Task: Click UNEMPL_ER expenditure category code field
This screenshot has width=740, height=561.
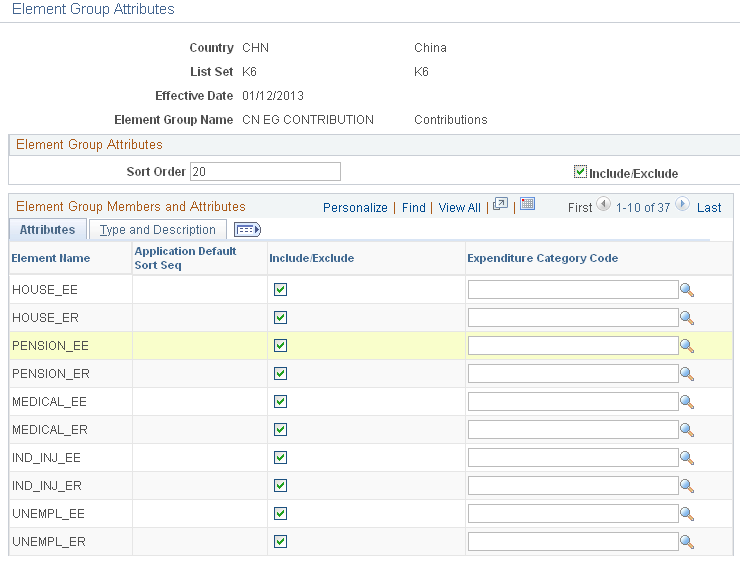Action: [x=573, y=541]
